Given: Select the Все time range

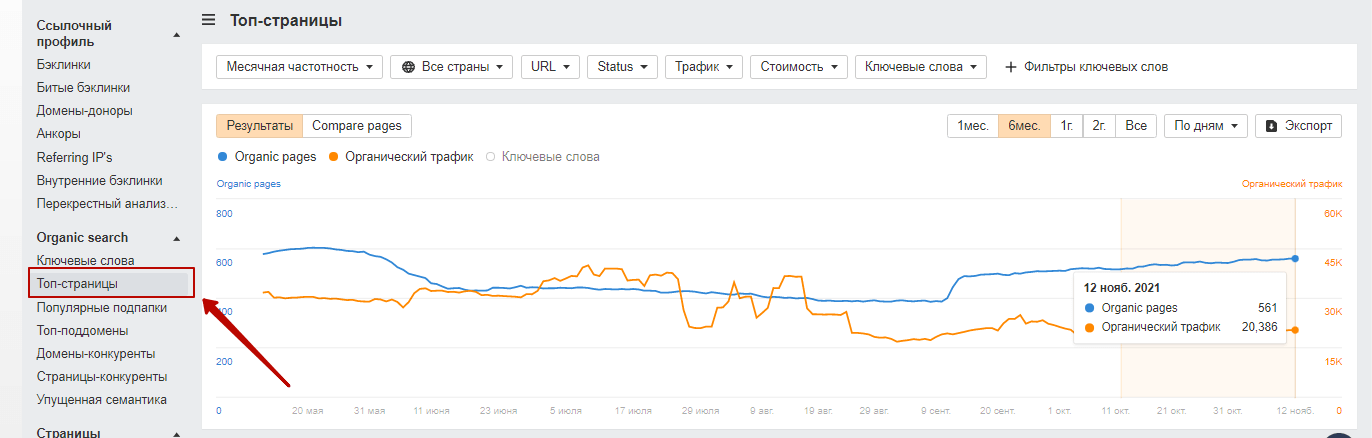Looking at the screenshot, I should tap(1136, 126).
